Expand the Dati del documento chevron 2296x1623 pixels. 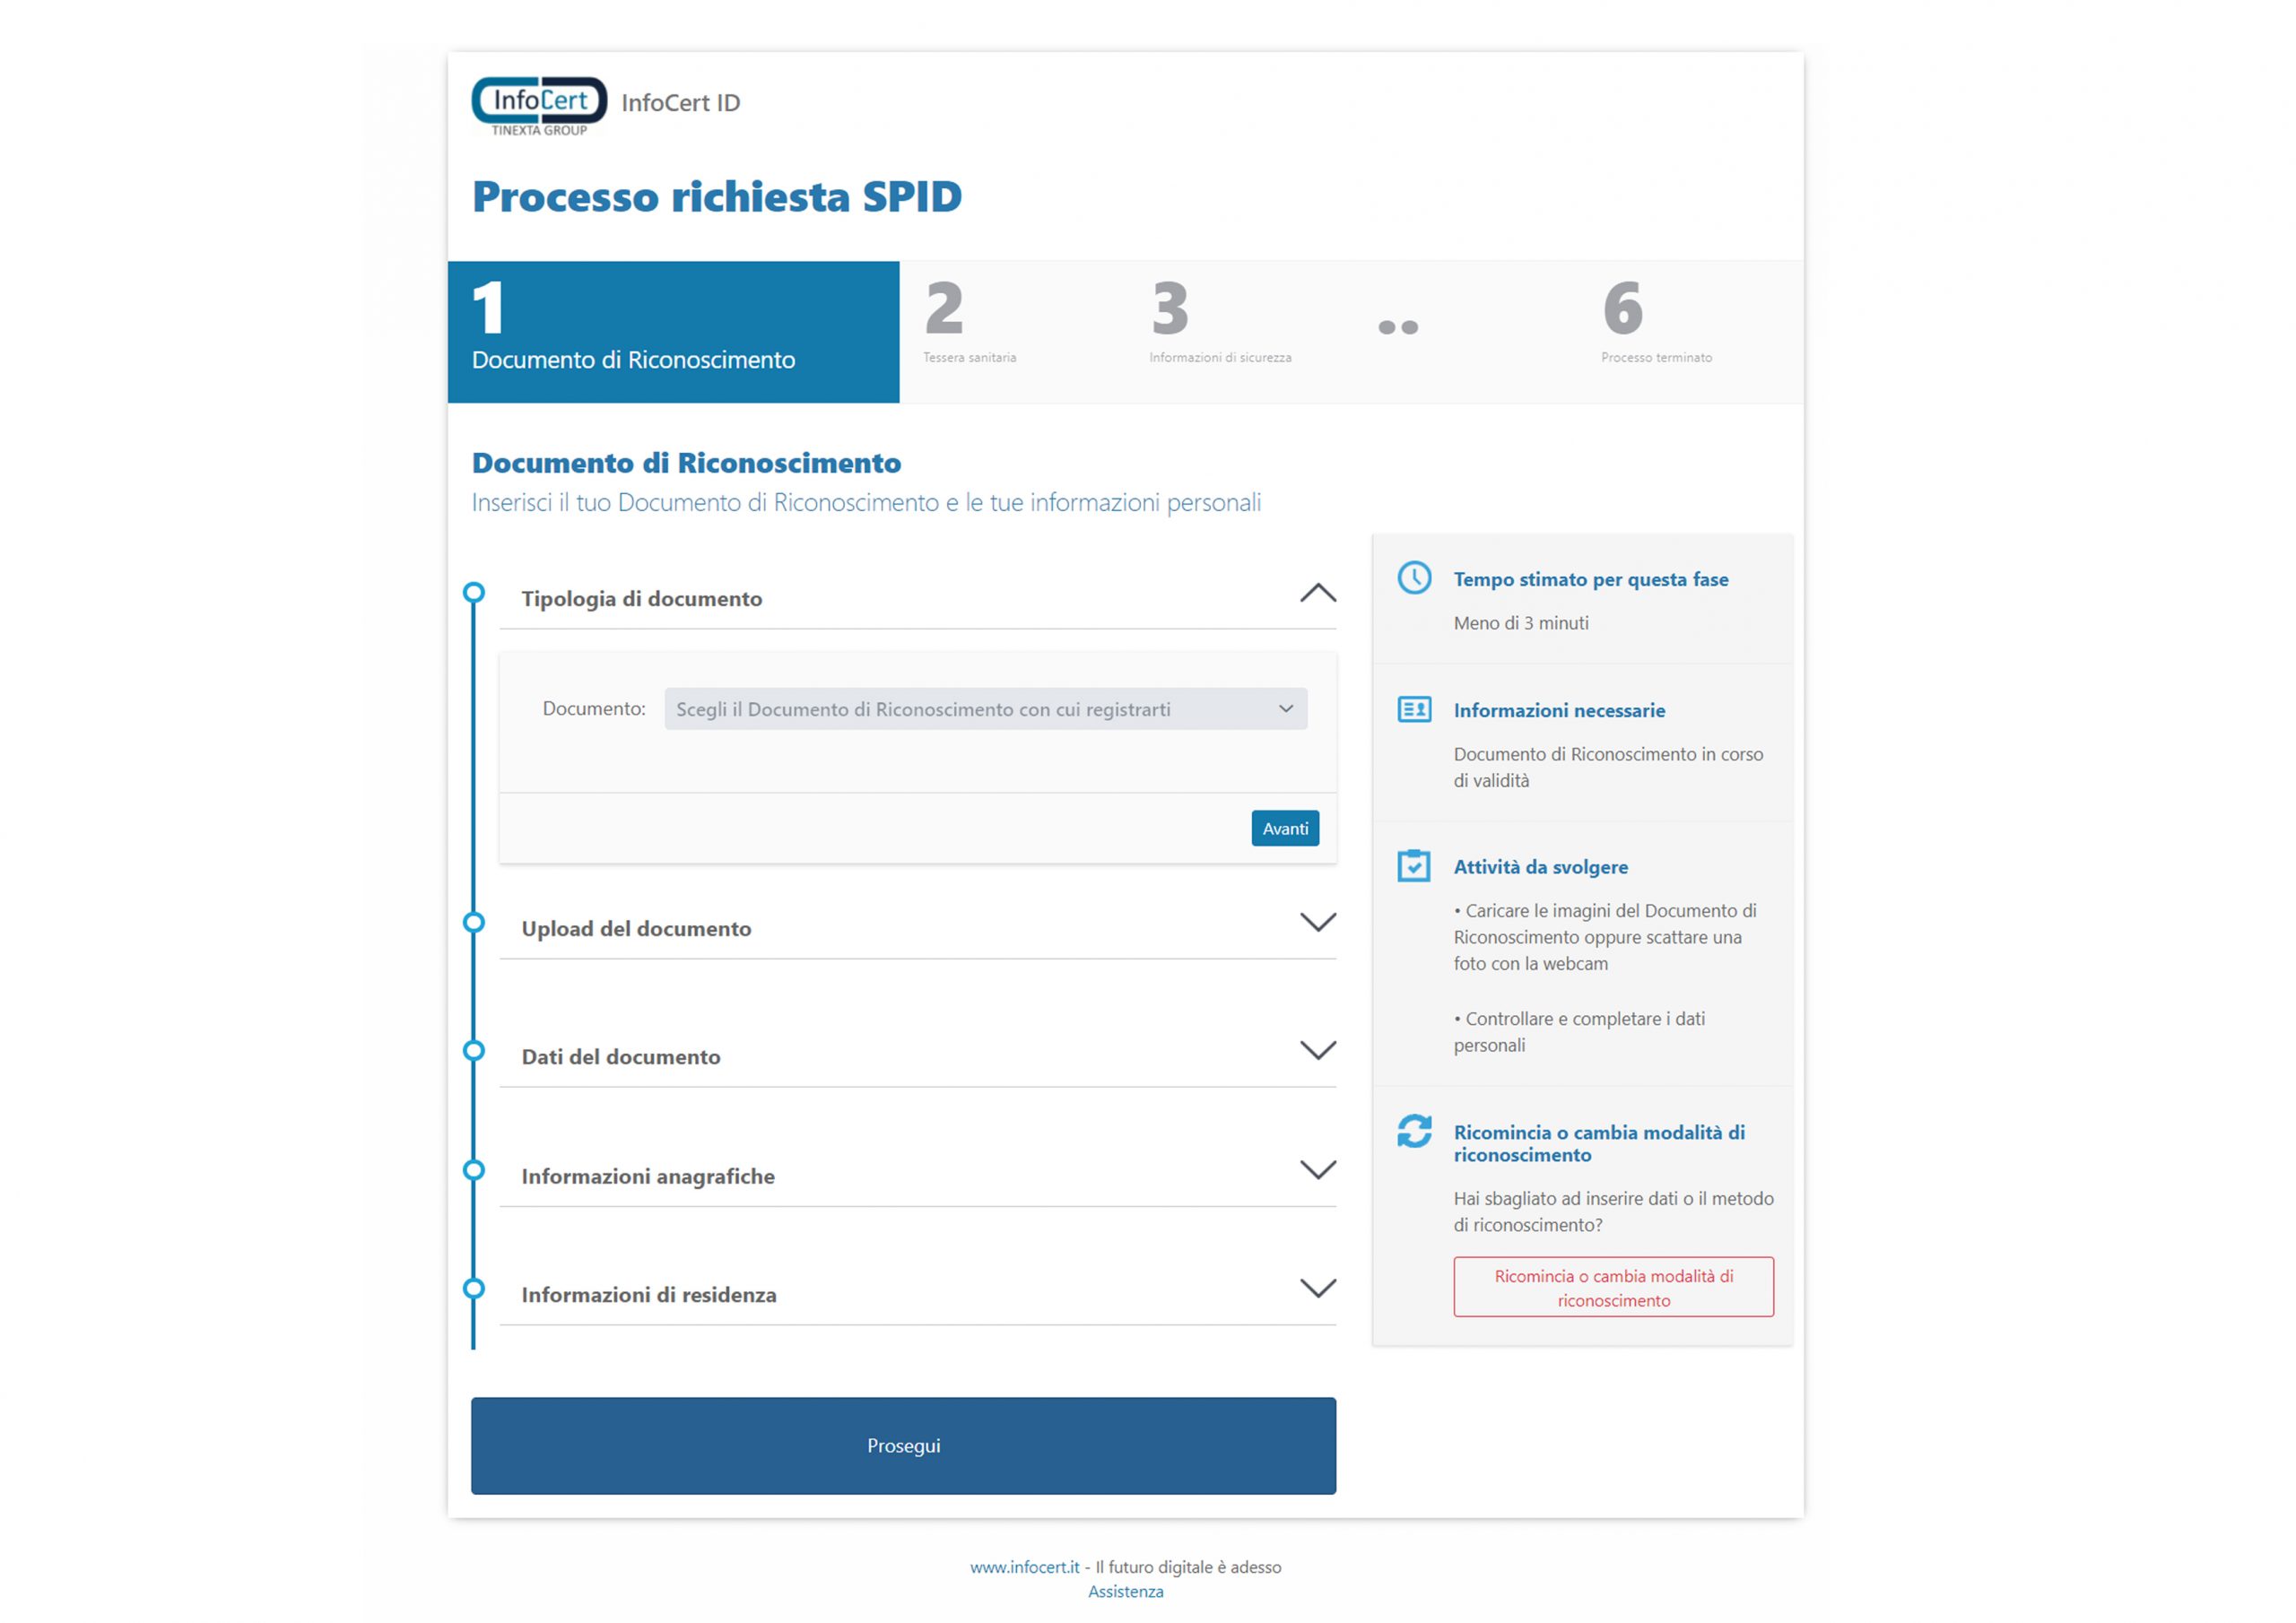click(x=1317, y=1050)
